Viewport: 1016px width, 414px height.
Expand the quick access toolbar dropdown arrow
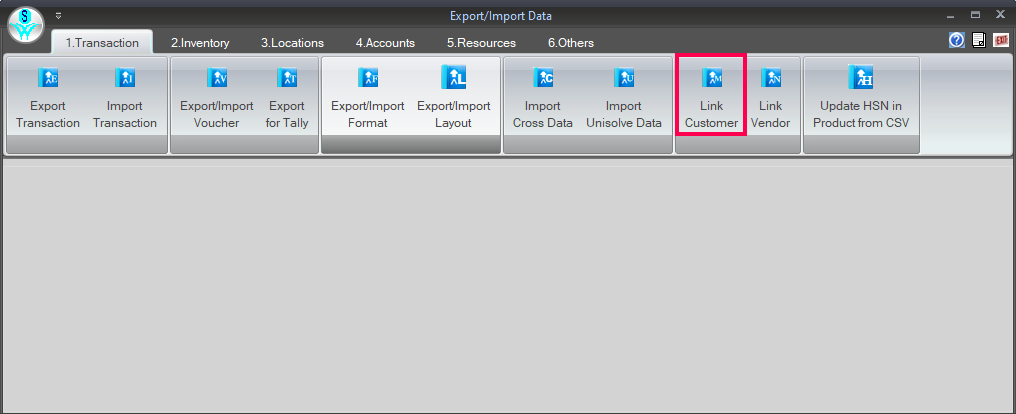[59, 16]
